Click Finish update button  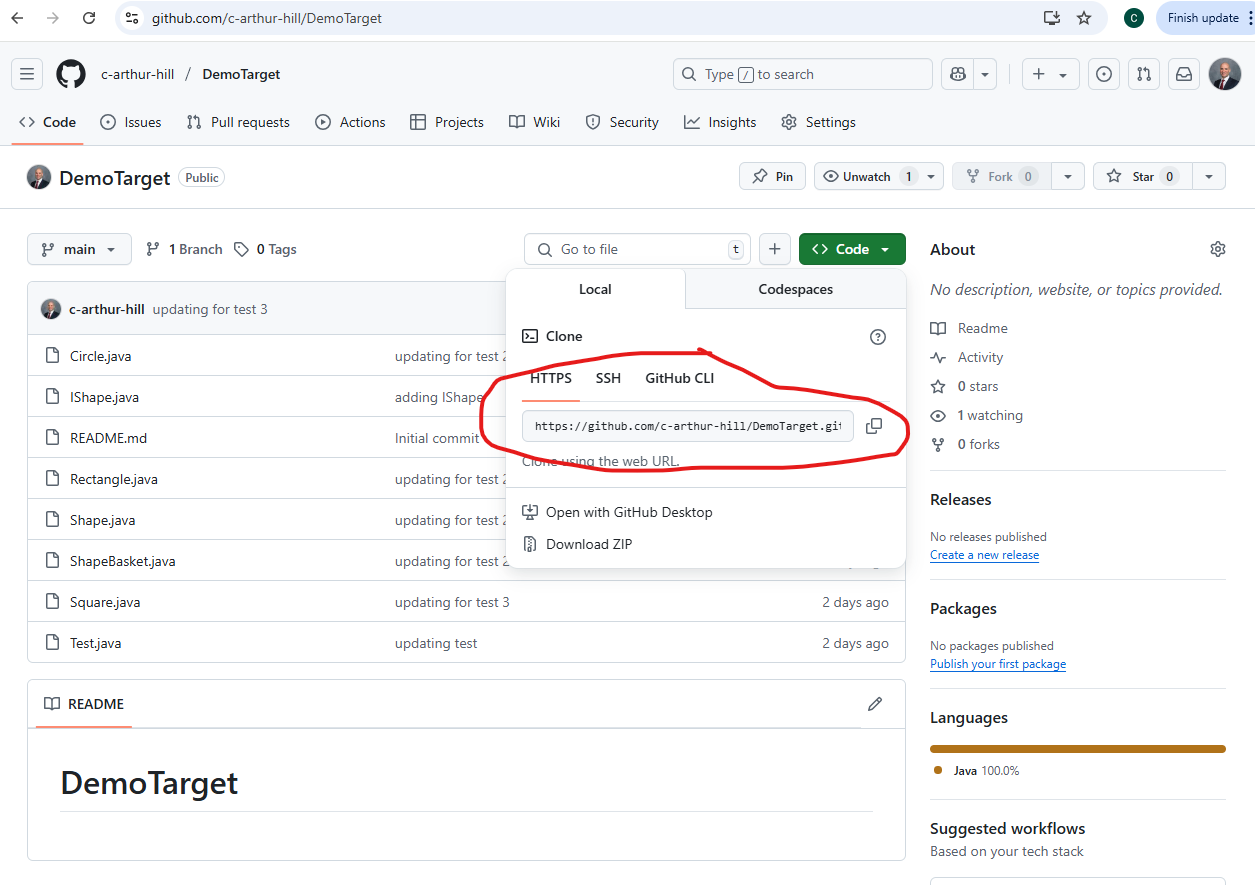1203,18
